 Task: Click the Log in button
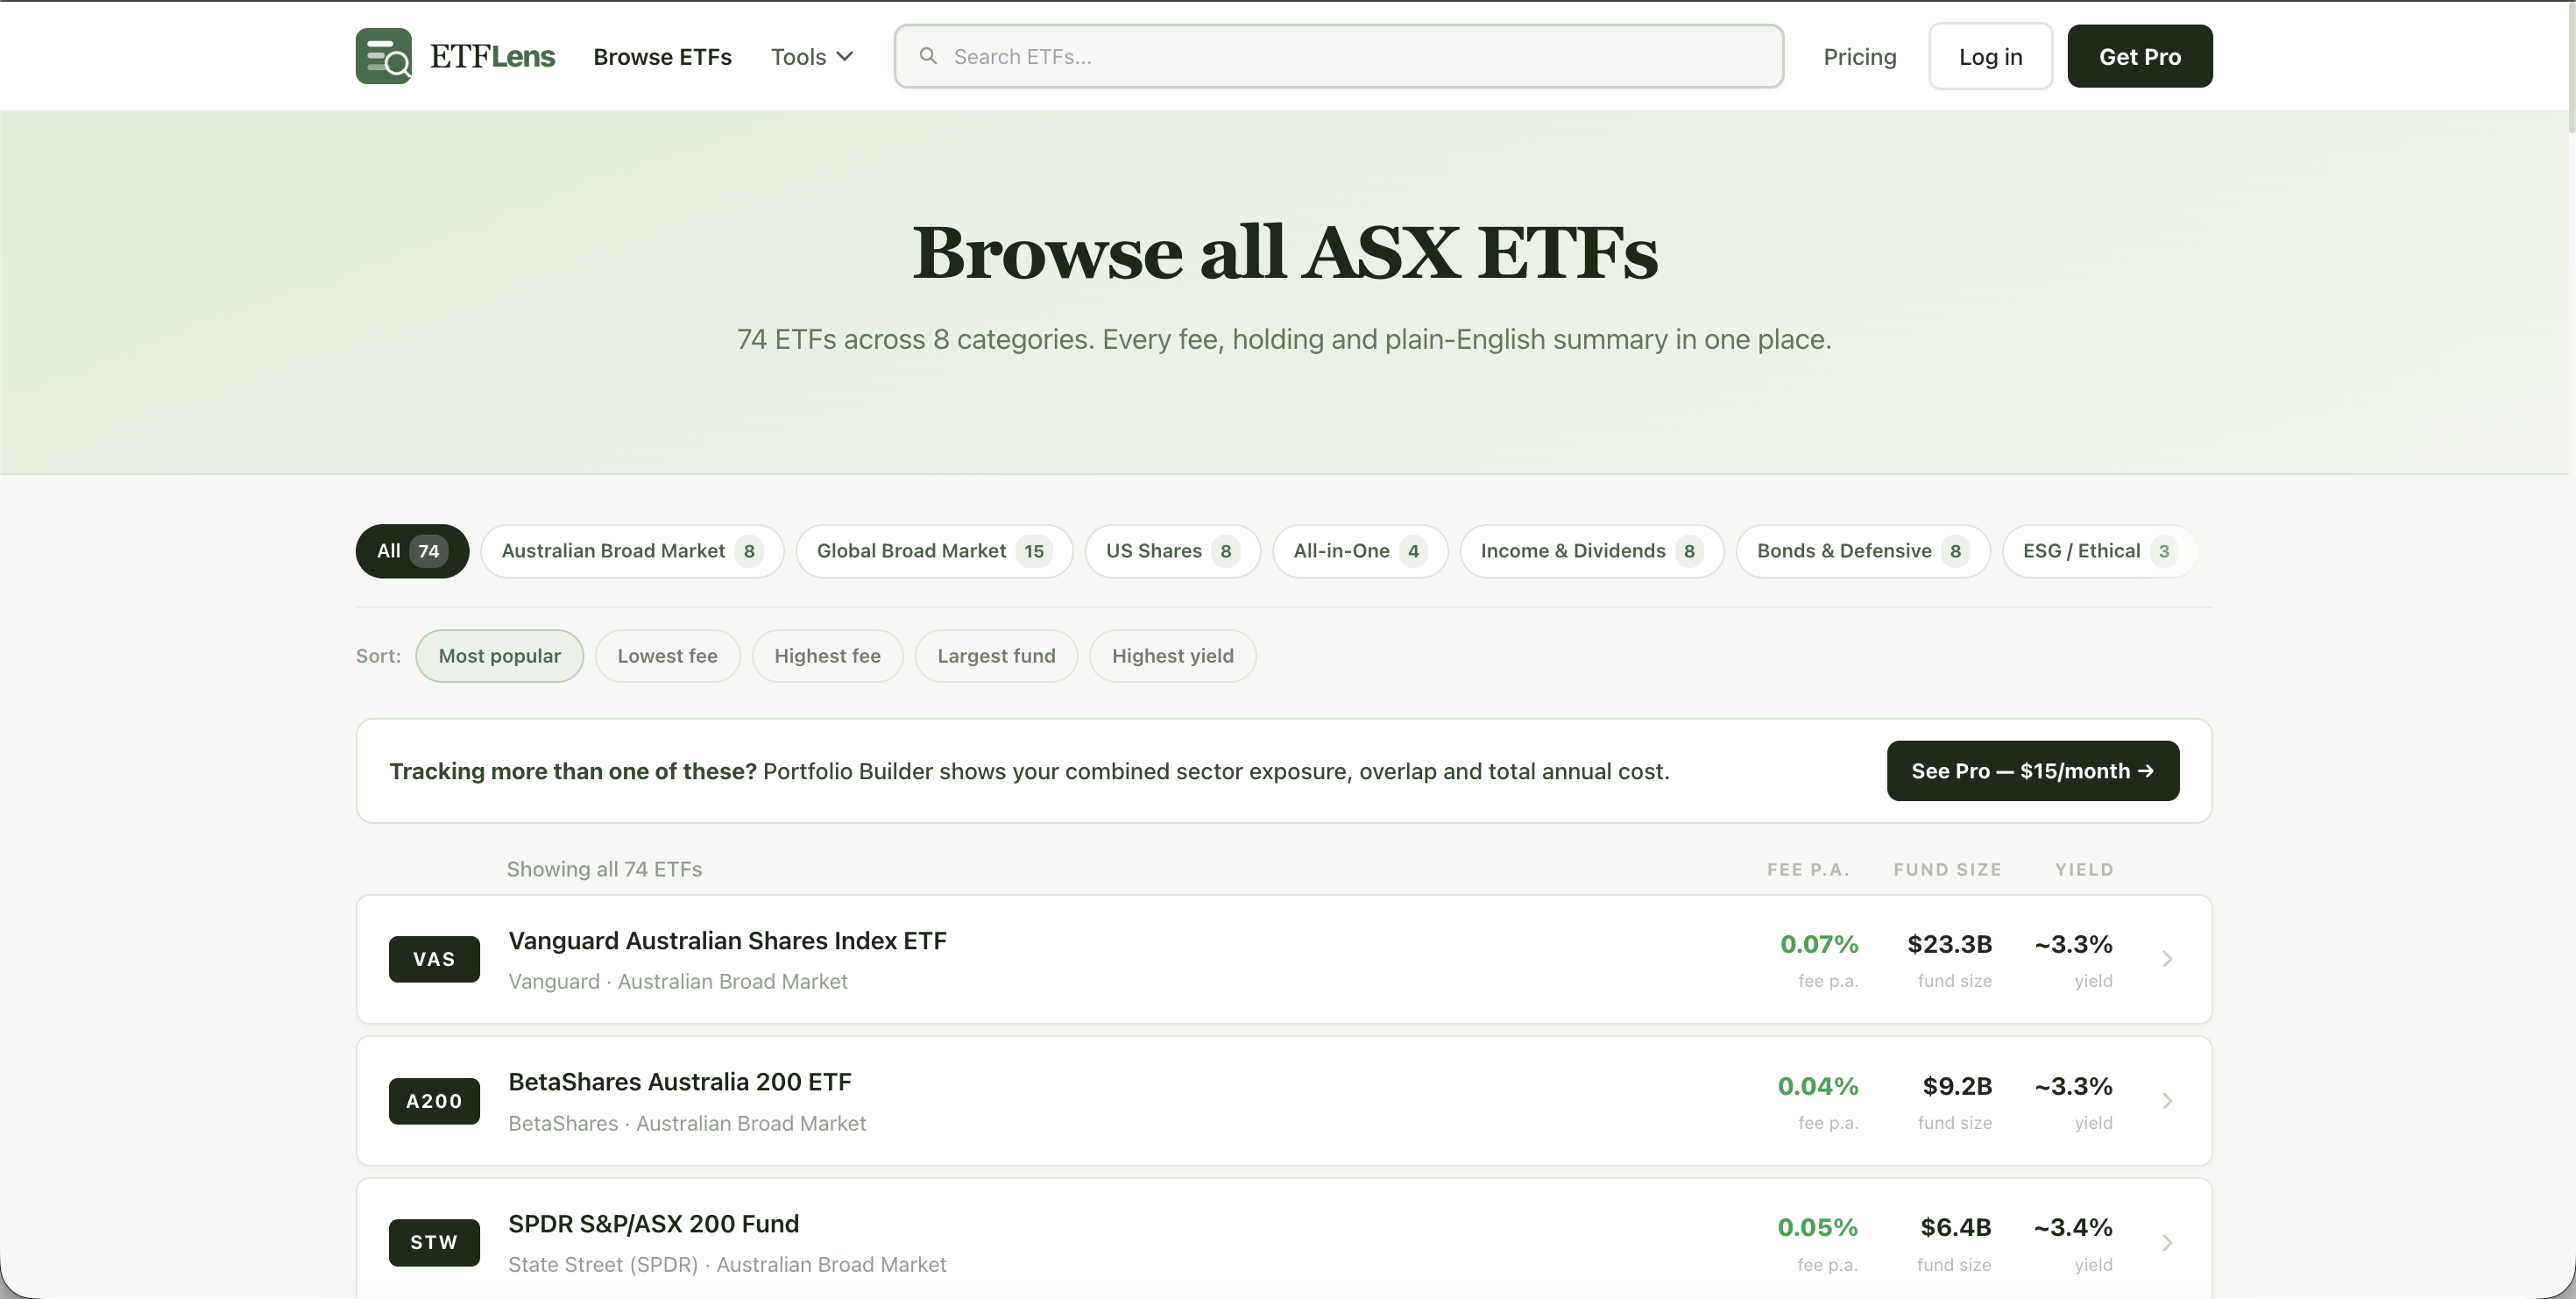pos(1990,57)
